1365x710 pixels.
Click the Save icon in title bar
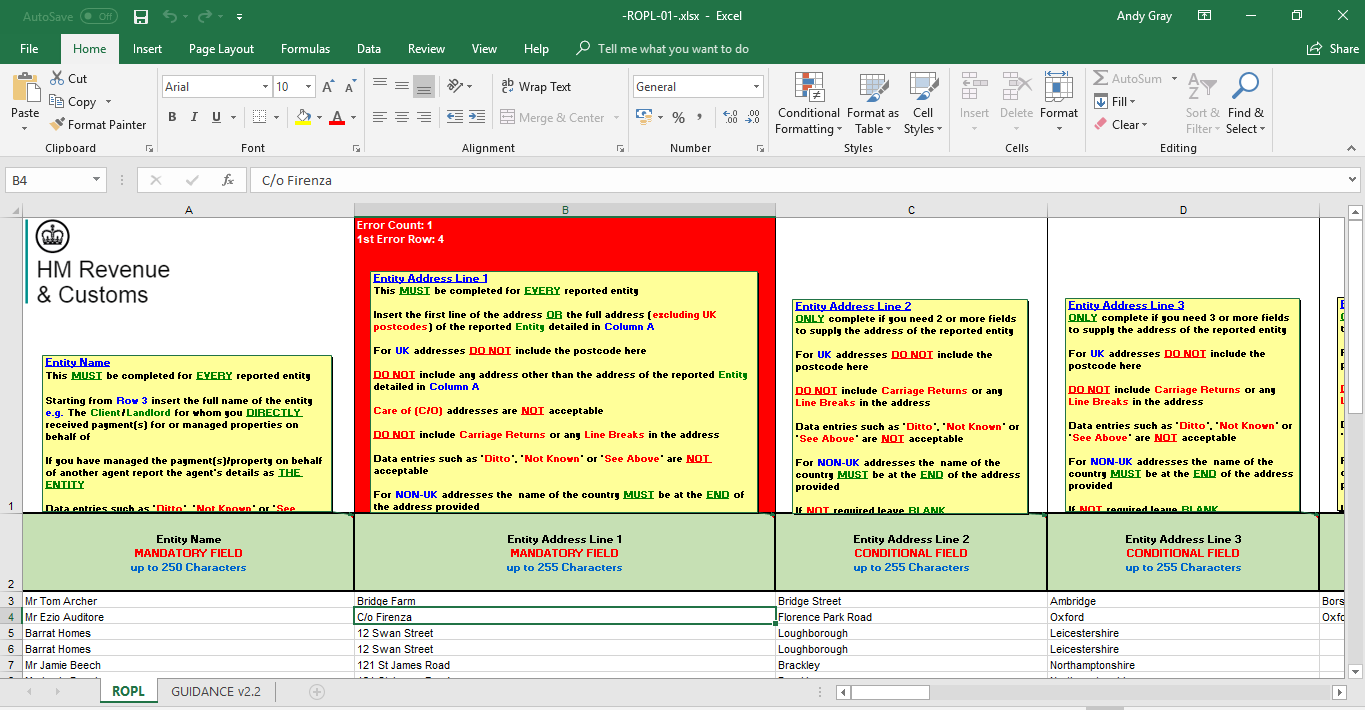click(x=141, y=17)
